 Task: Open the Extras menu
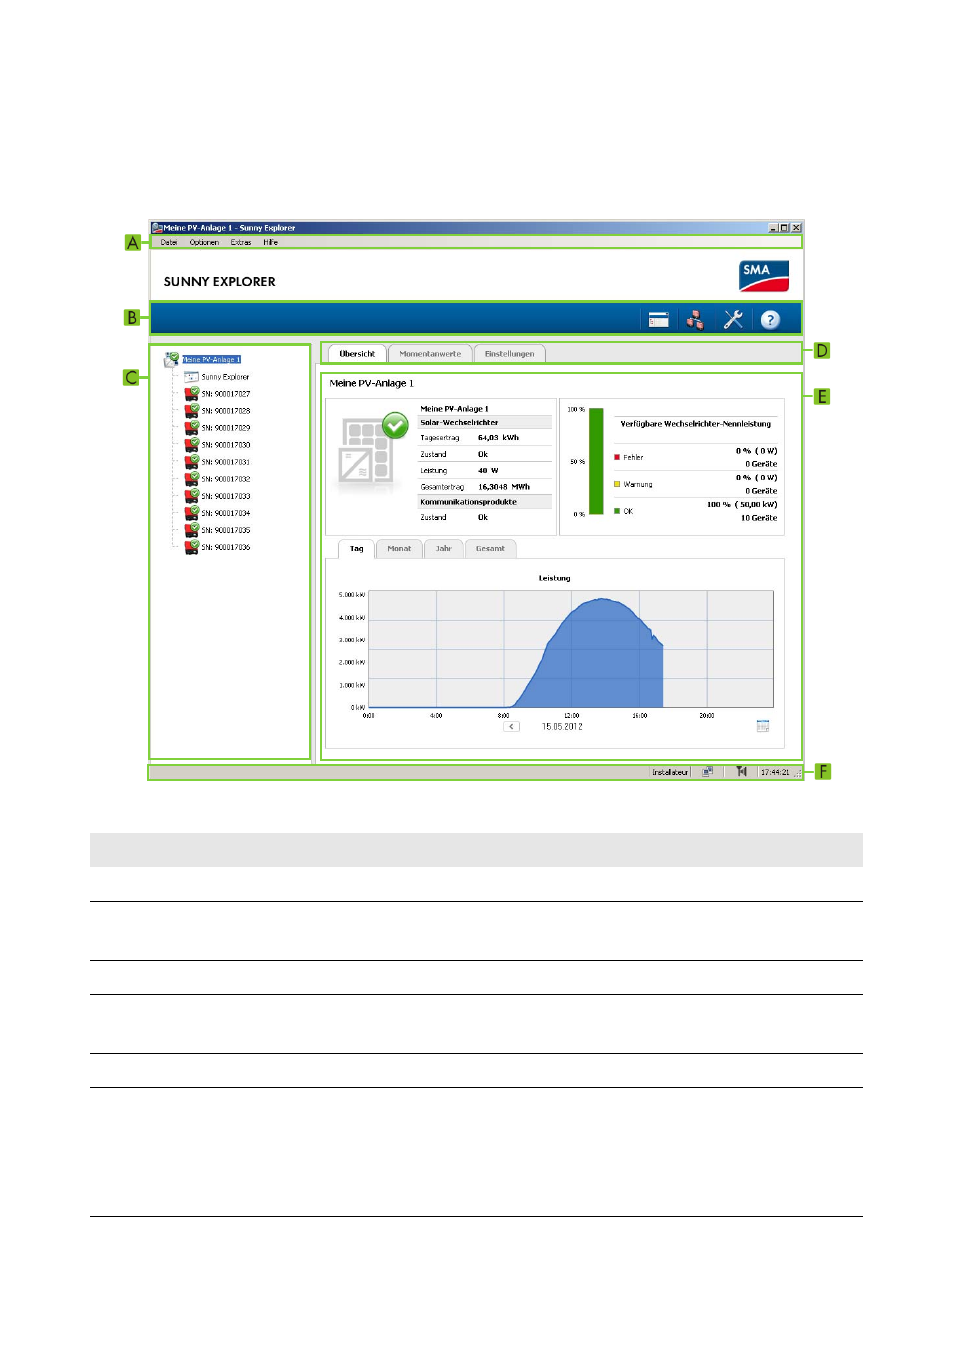[x=241, y=242]
